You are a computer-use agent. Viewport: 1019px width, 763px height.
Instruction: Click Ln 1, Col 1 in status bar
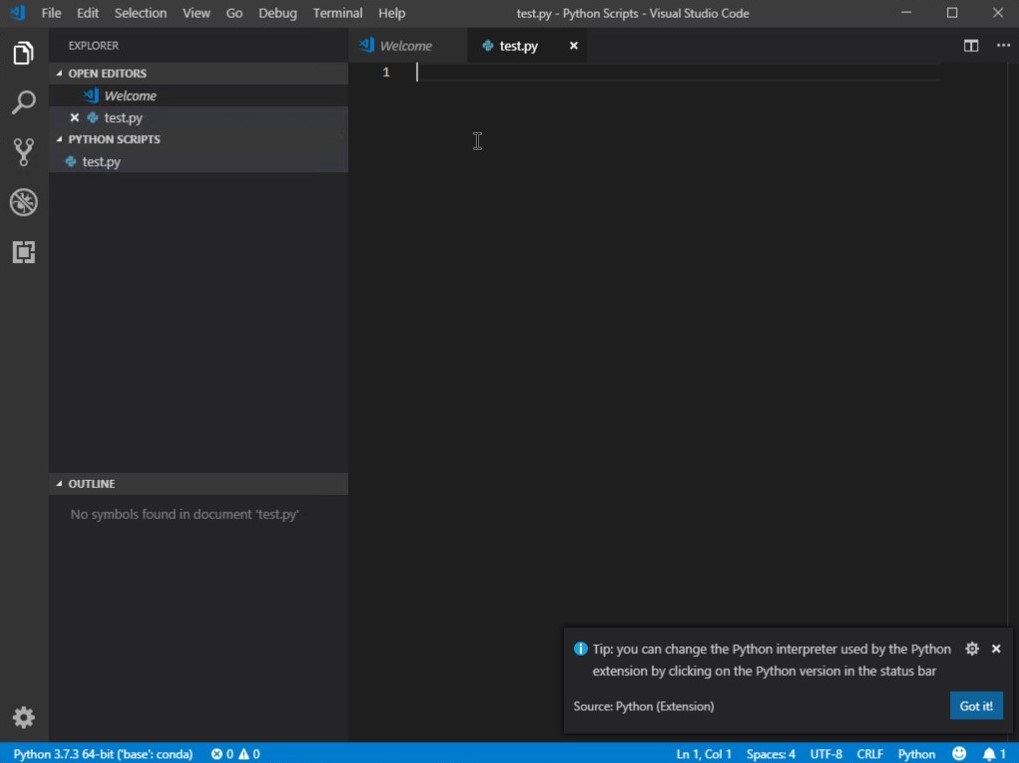click(x=704, y=754)
